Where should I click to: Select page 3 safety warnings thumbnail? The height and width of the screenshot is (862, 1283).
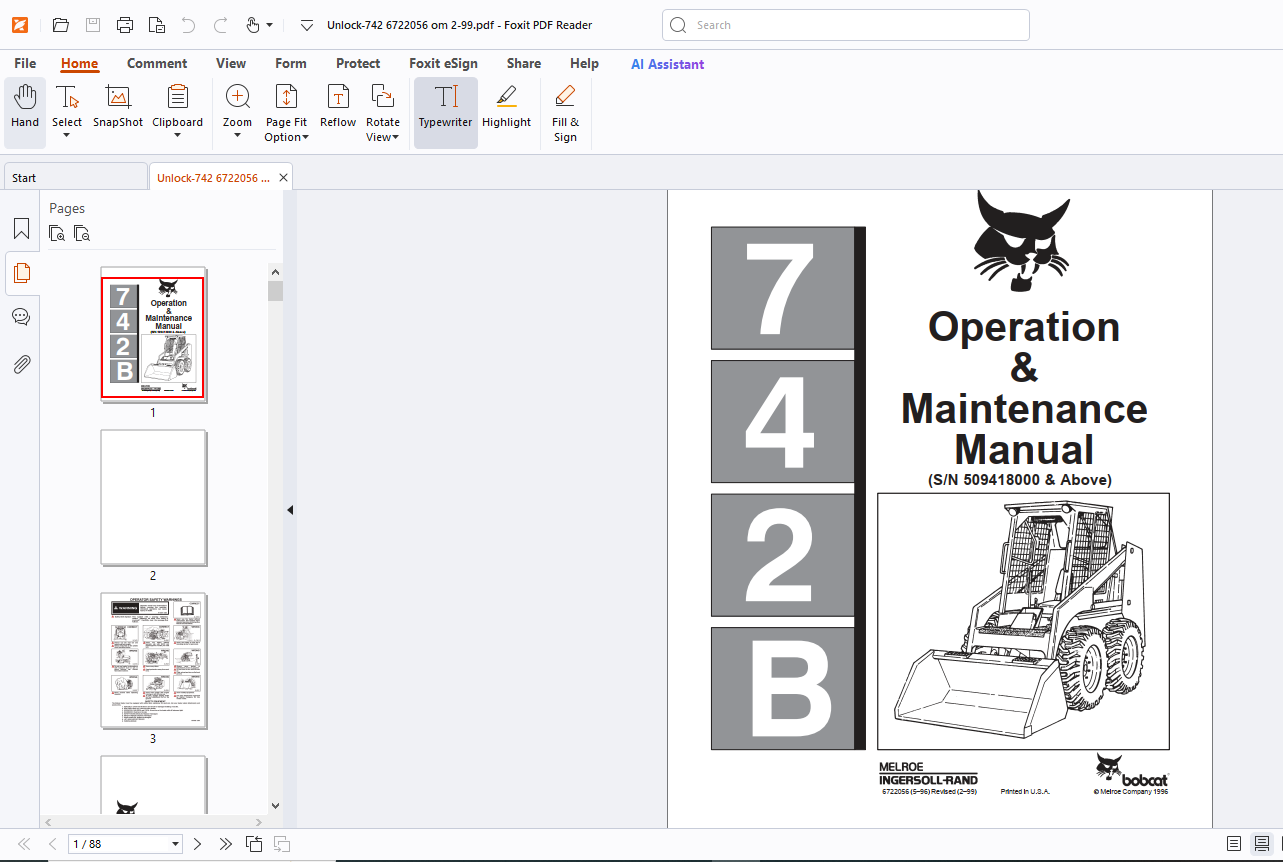[x=153, y=660]
